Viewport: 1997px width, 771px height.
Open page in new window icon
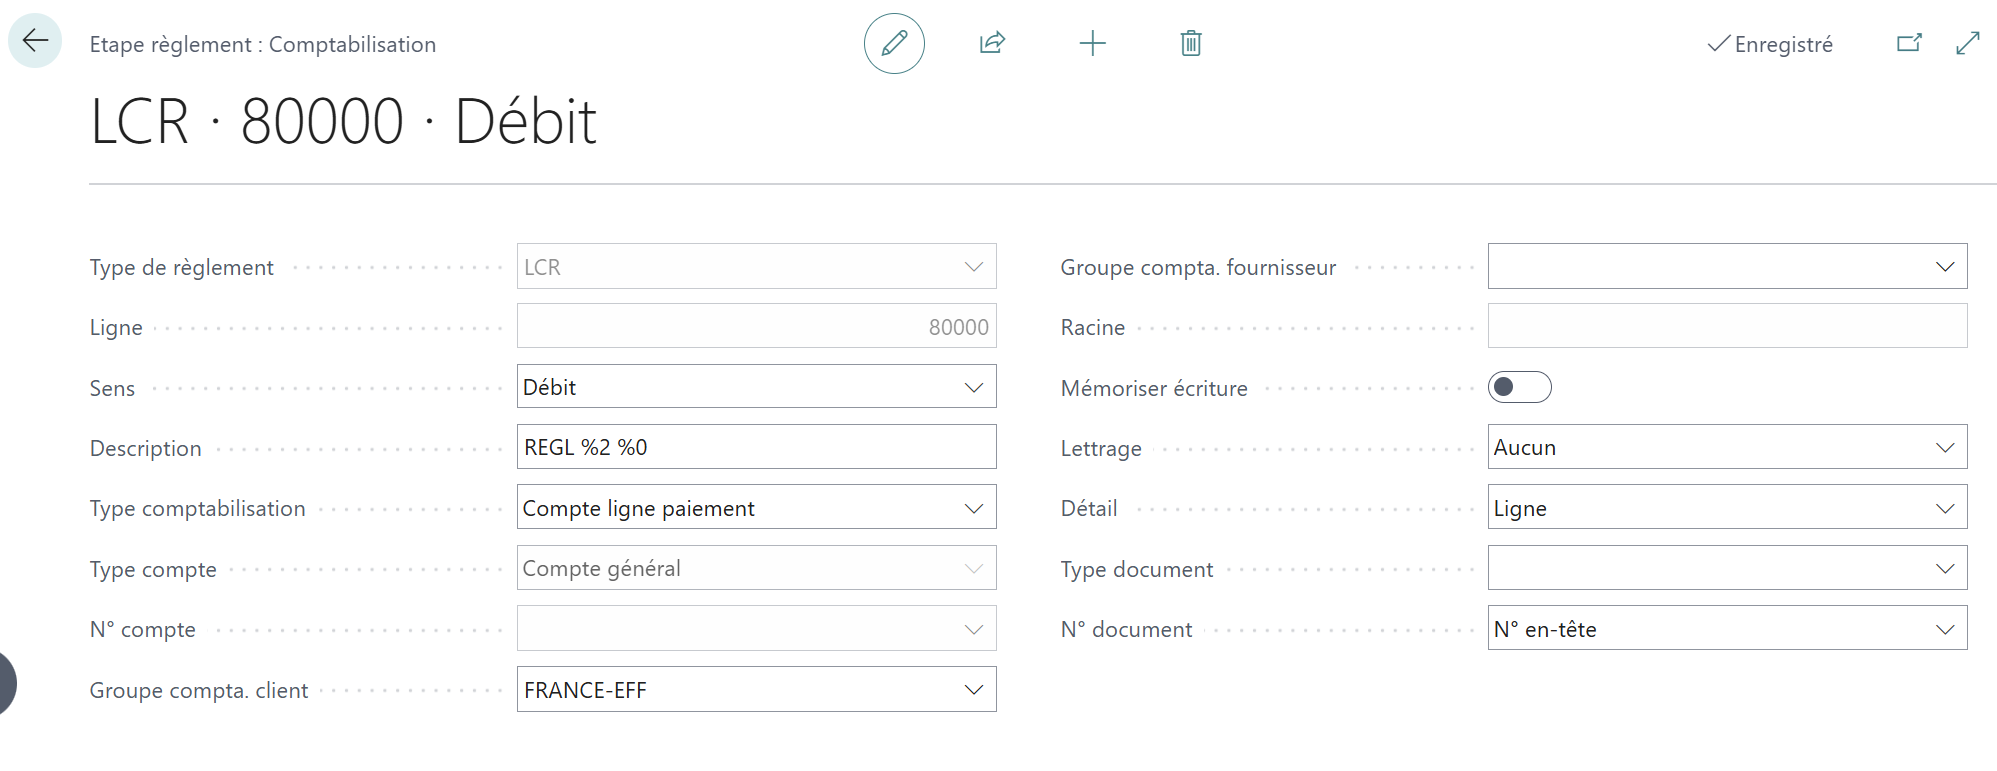click(1909, 43)
